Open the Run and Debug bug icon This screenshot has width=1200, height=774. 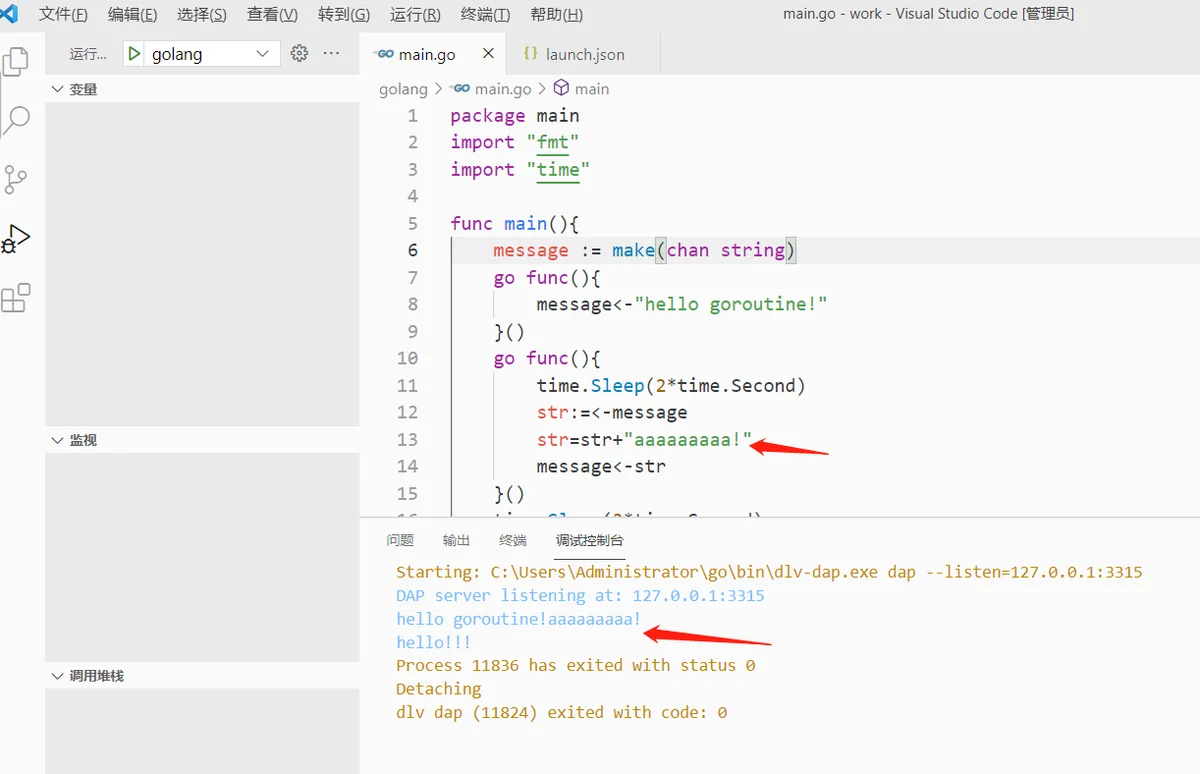(x=16, y=239)
